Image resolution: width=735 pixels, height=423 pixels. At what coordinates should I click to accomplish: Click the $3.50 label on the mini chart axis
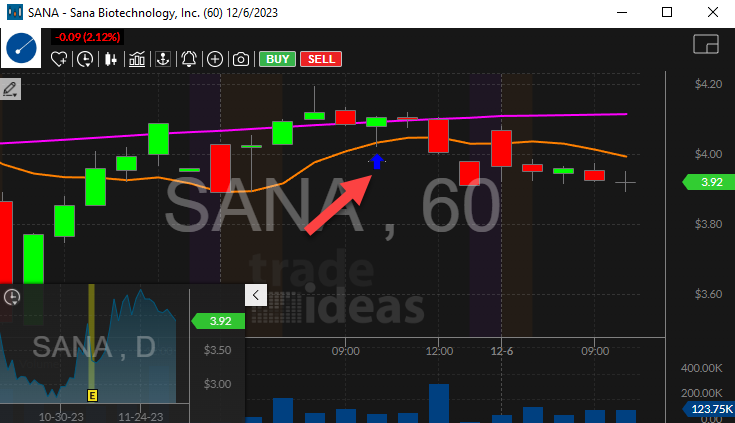tap(218, 350)
